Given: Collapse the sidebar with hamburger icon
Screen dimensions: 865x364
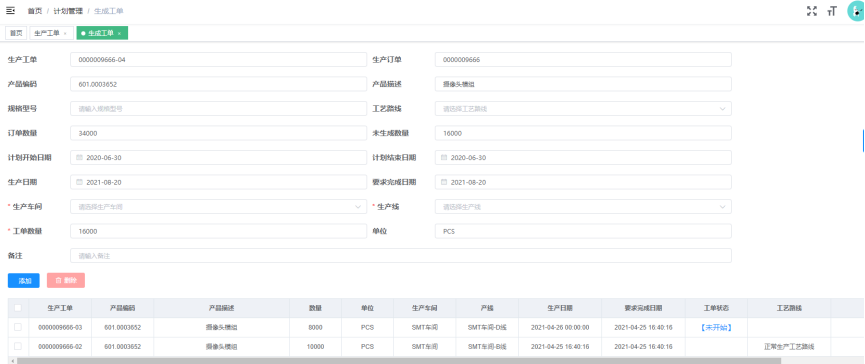Looking at the screenshot, I should (10, 10).
